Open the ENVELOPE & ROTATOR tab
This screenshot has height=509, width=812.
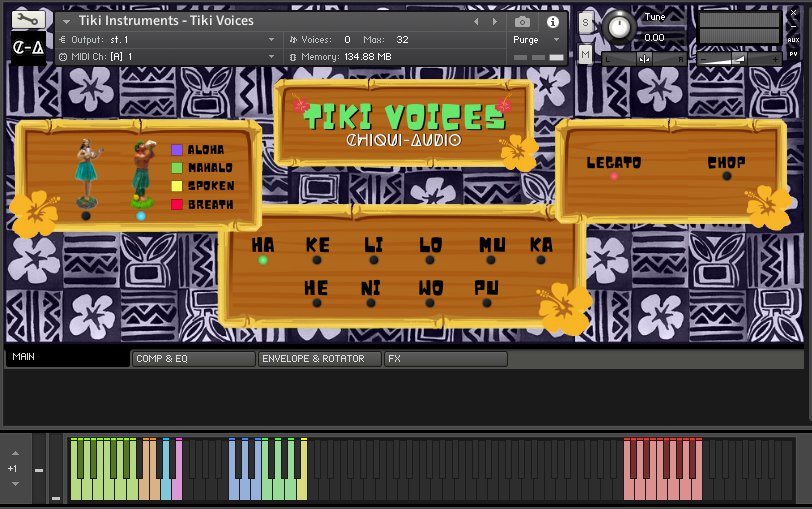click(319, 359)
